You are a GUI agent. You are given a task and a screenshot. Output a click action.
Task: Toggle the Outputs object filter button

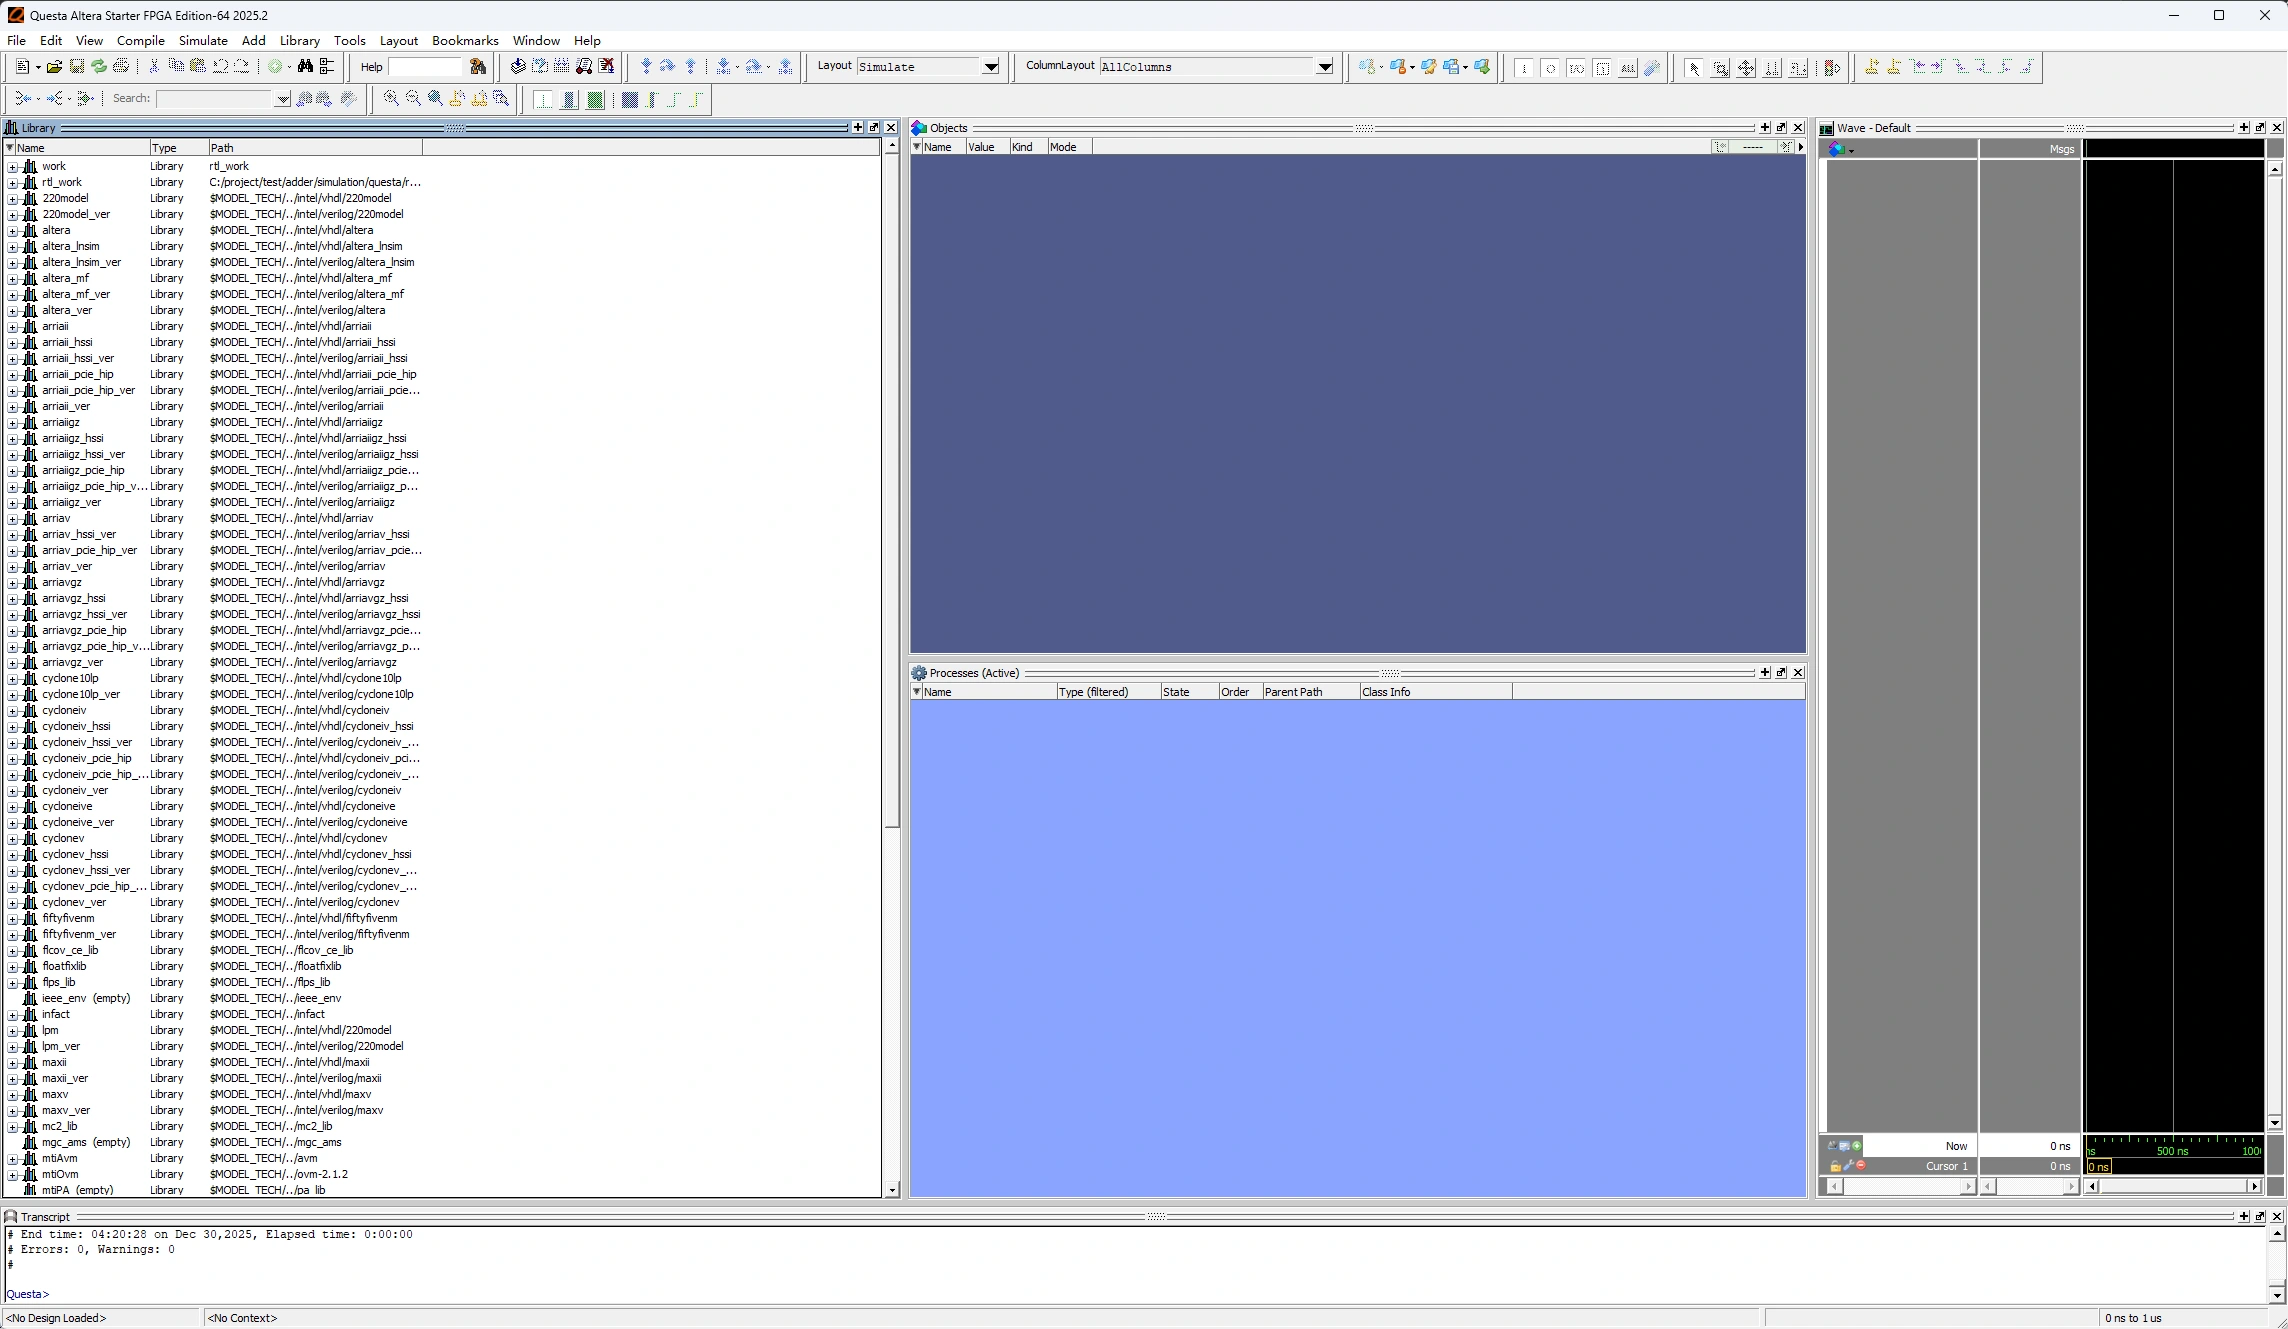point(1550,68)
